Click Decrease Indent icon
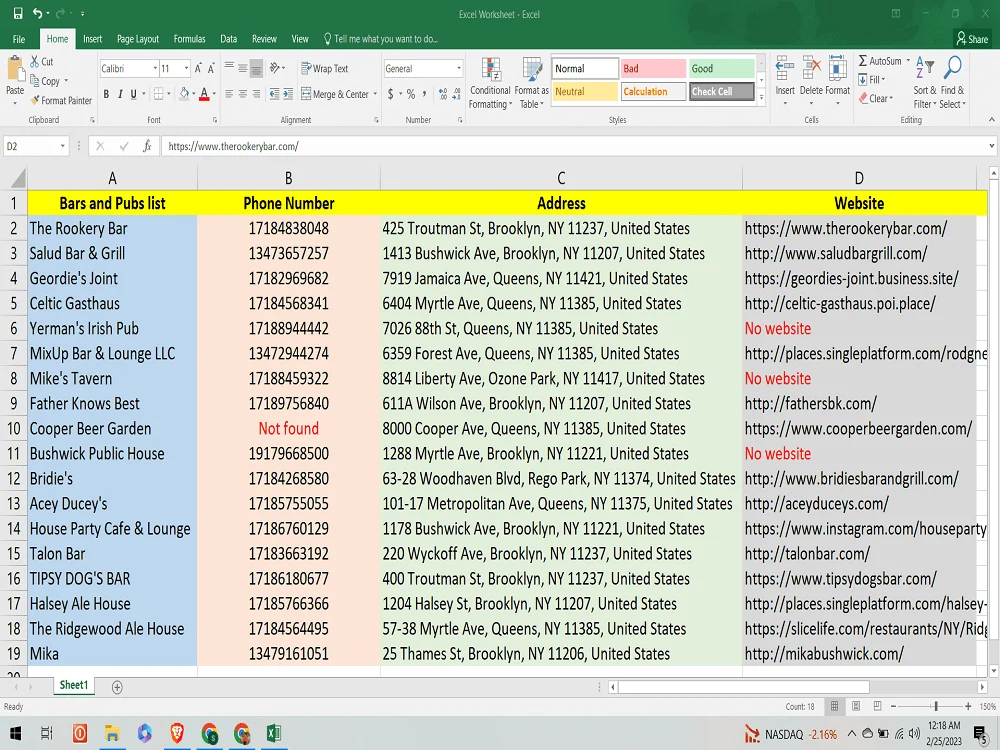 (274, 94)
